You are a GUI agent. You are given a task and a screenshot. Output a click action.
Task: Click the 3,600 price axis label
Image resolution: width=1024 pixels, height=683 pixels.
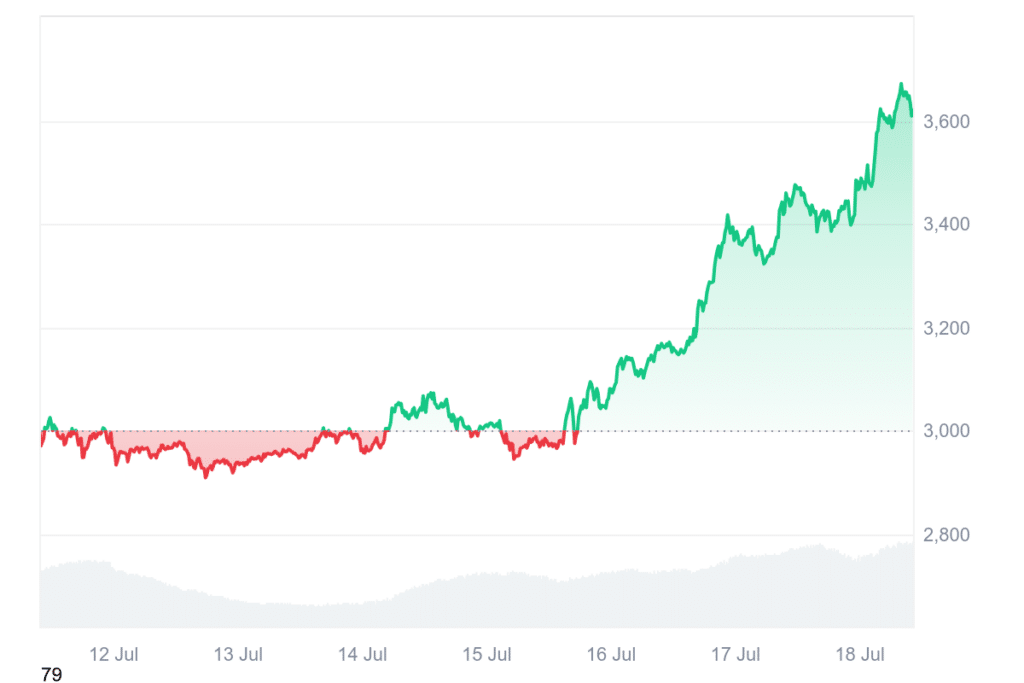(x=946, y=122)
